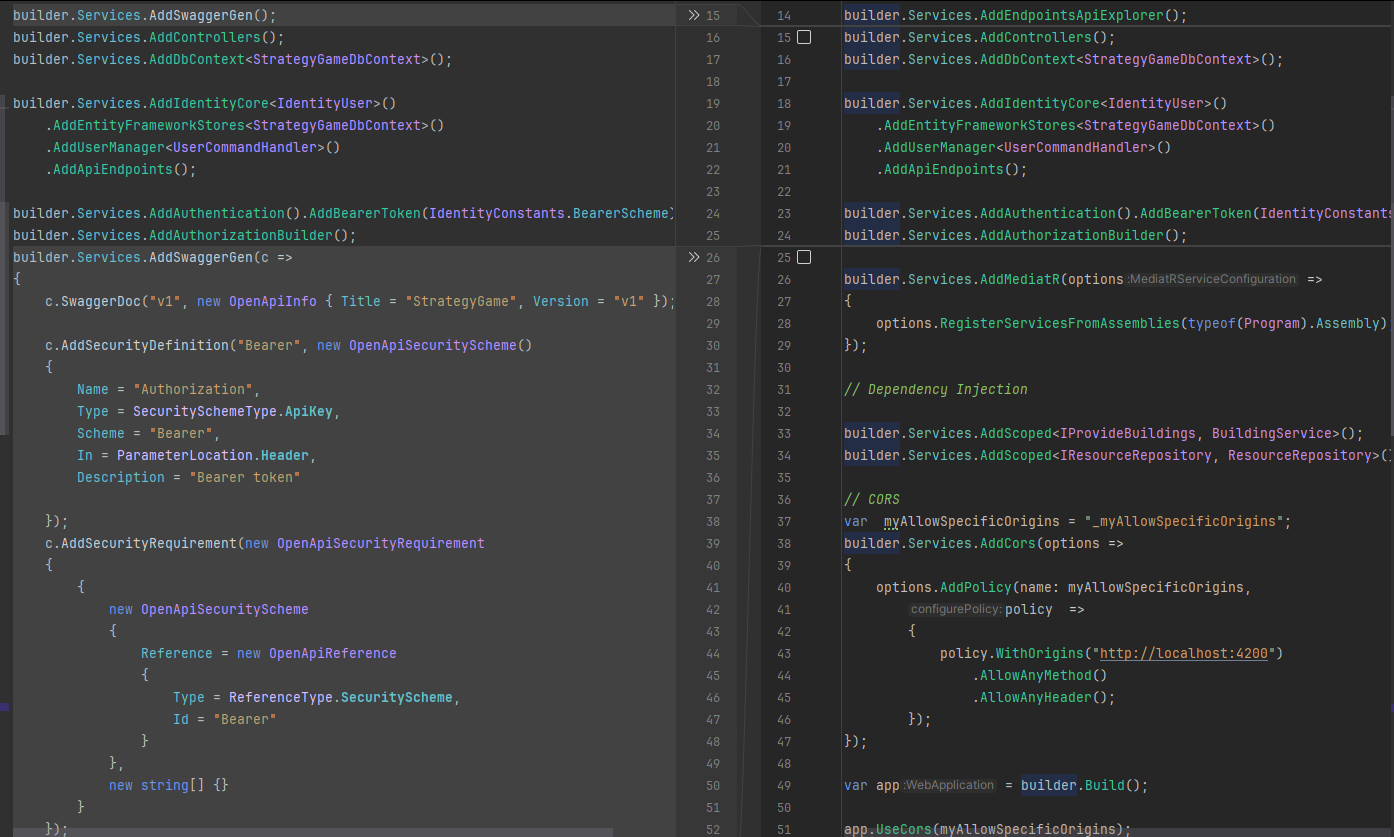The height and width of the screenshot is (837, 1394).
Task: Apply the change arrow beside left line 26
Action: click(x=694, y=257)
